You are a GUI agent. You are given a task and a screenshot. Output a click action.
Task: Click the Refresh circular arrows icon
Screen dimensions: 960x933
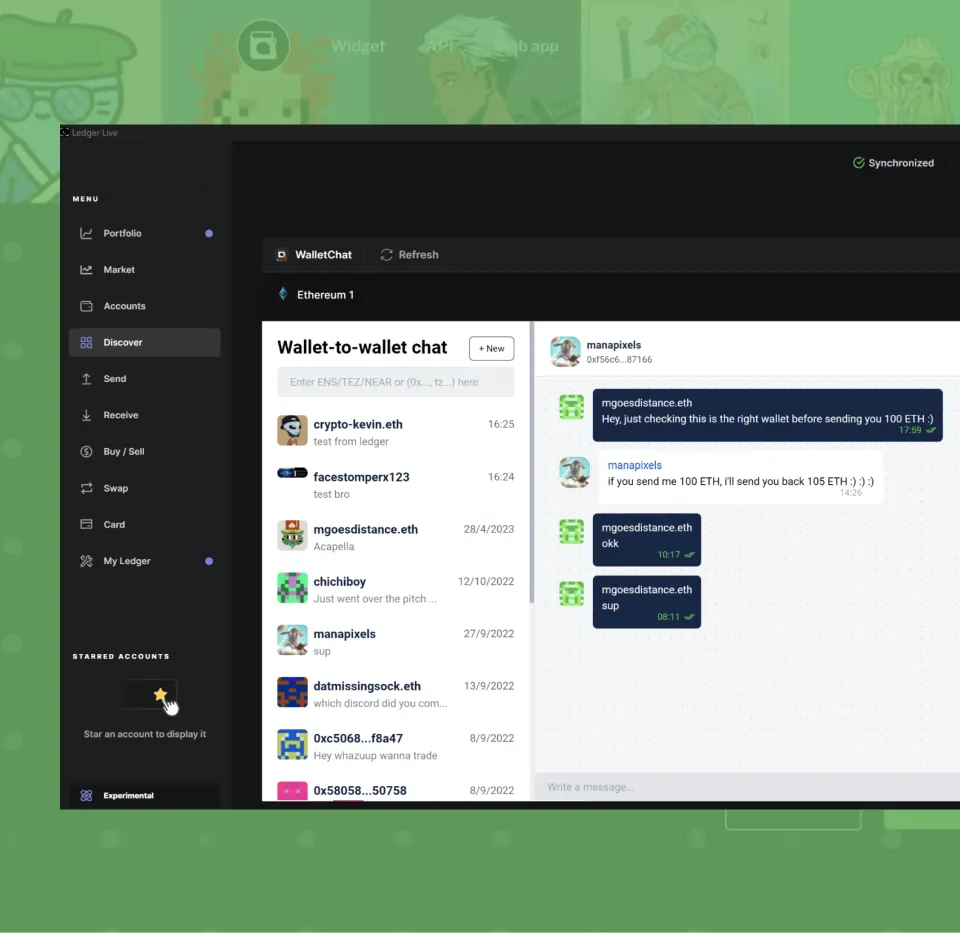(386, 255)
